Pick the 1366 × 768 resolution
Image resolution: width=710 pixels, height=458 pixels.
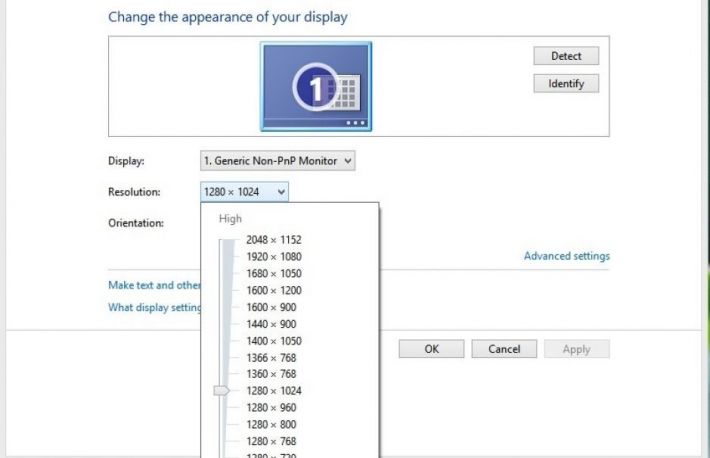point(270,358)
